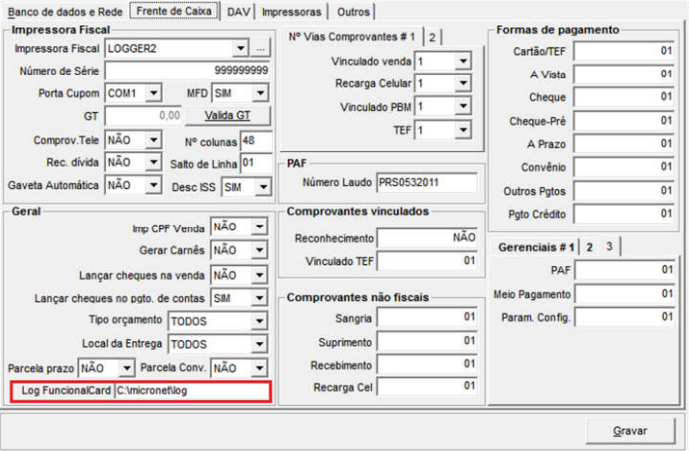This screenshot has width=689, height=451.
Task: Switch to Gerenciais tab 2
Action: [590, 247]
